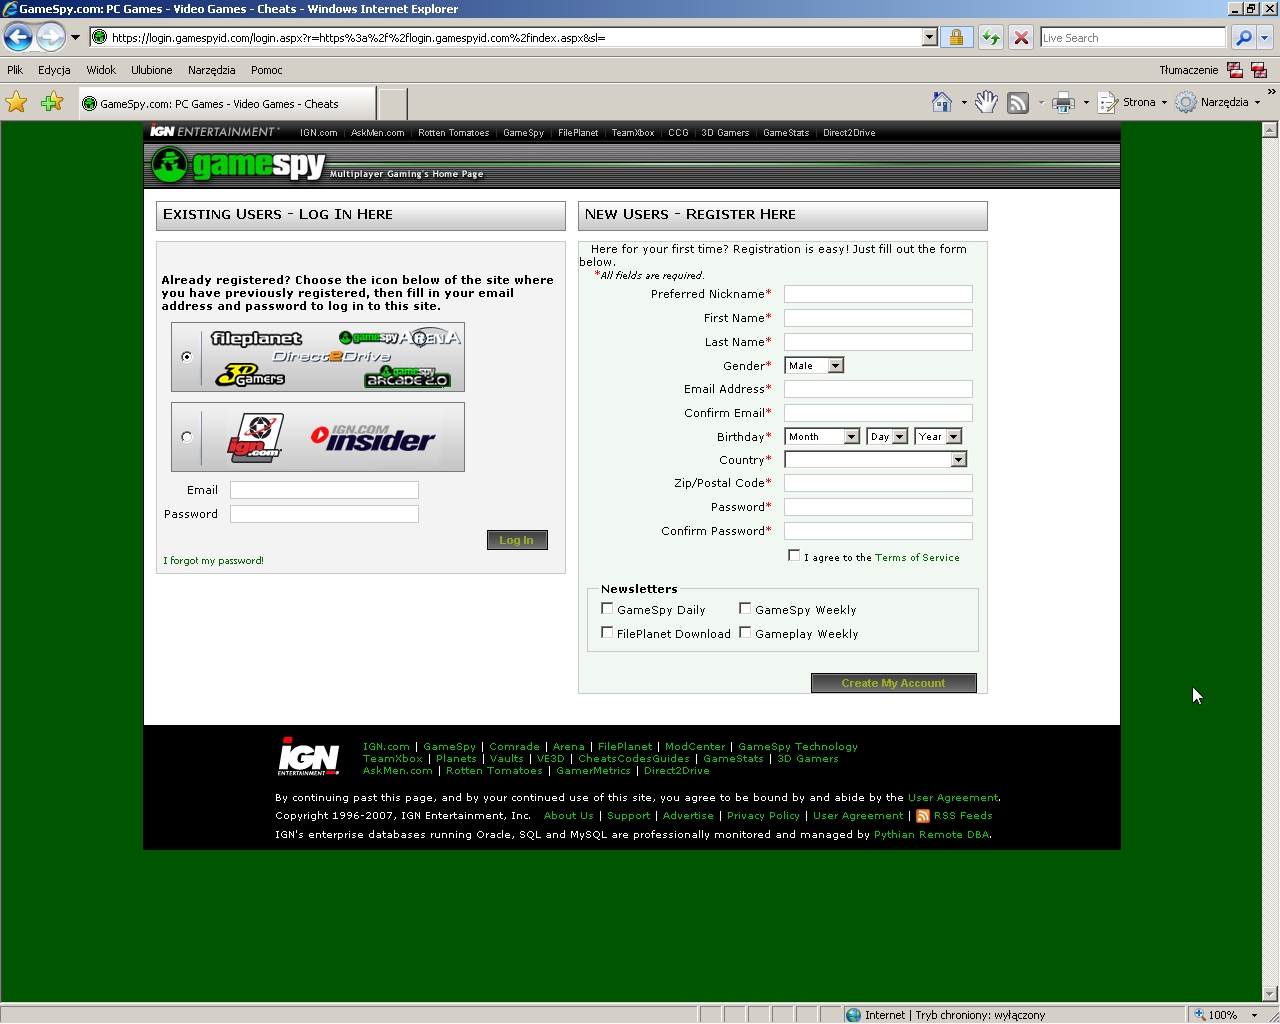Enable the FilePlanet Download newsletter
The height and width of the screenshot is (1024, 1280).
[607, 632]
